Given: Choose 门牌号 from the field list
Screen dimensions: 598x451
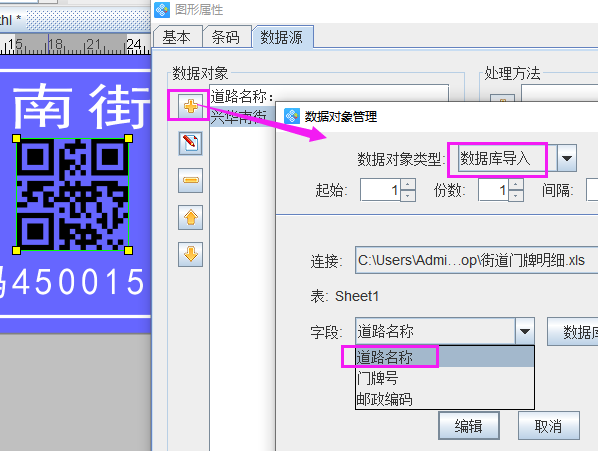Looking at the screenshot, I should pyautogui.click(x=445, y=378).
